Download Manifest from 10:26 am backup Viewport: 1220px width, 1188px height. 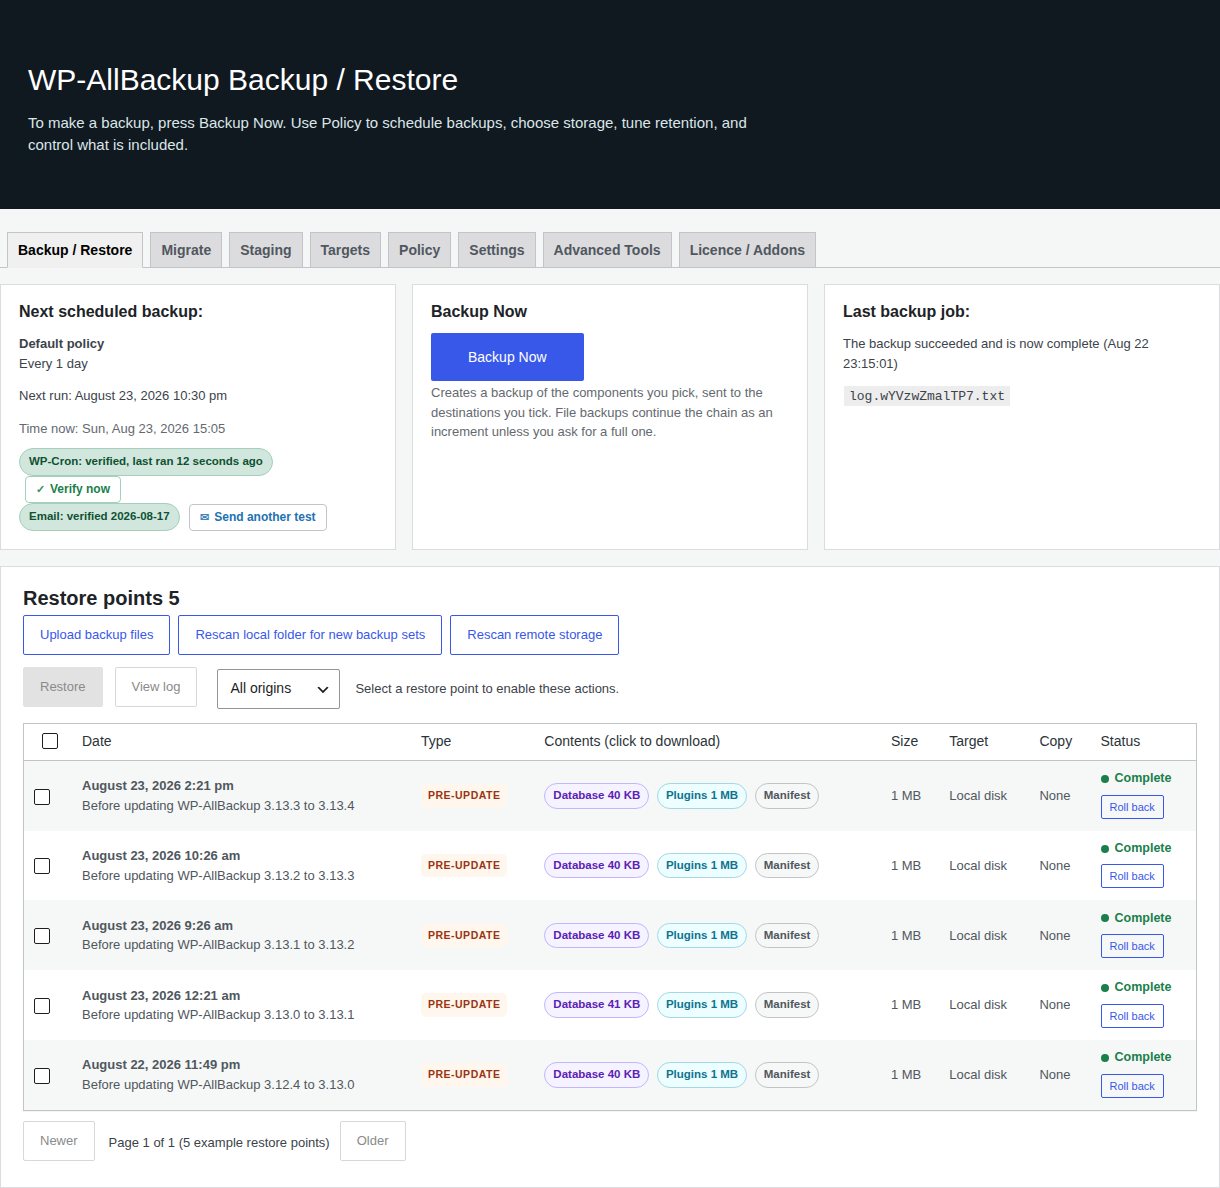(x=787, y=866)
